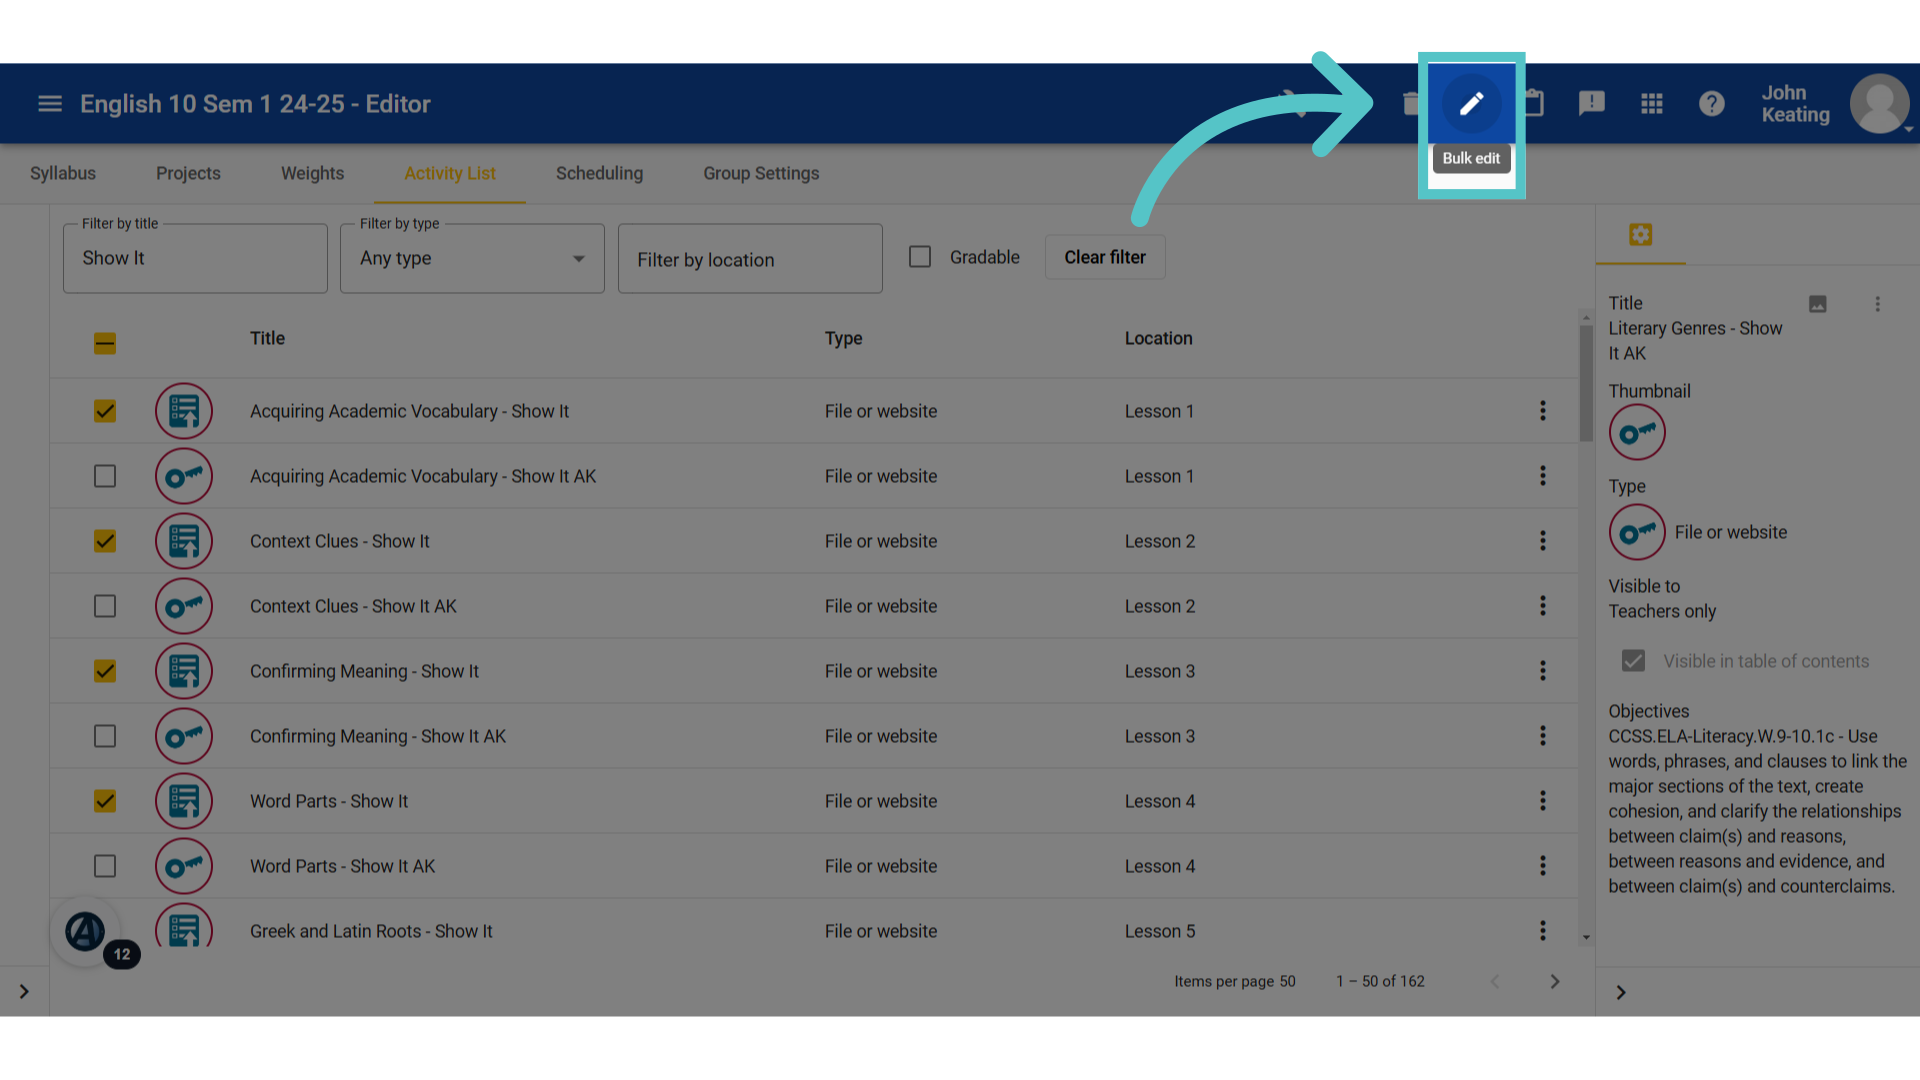Open the feedback message icon

point(1591,104)
